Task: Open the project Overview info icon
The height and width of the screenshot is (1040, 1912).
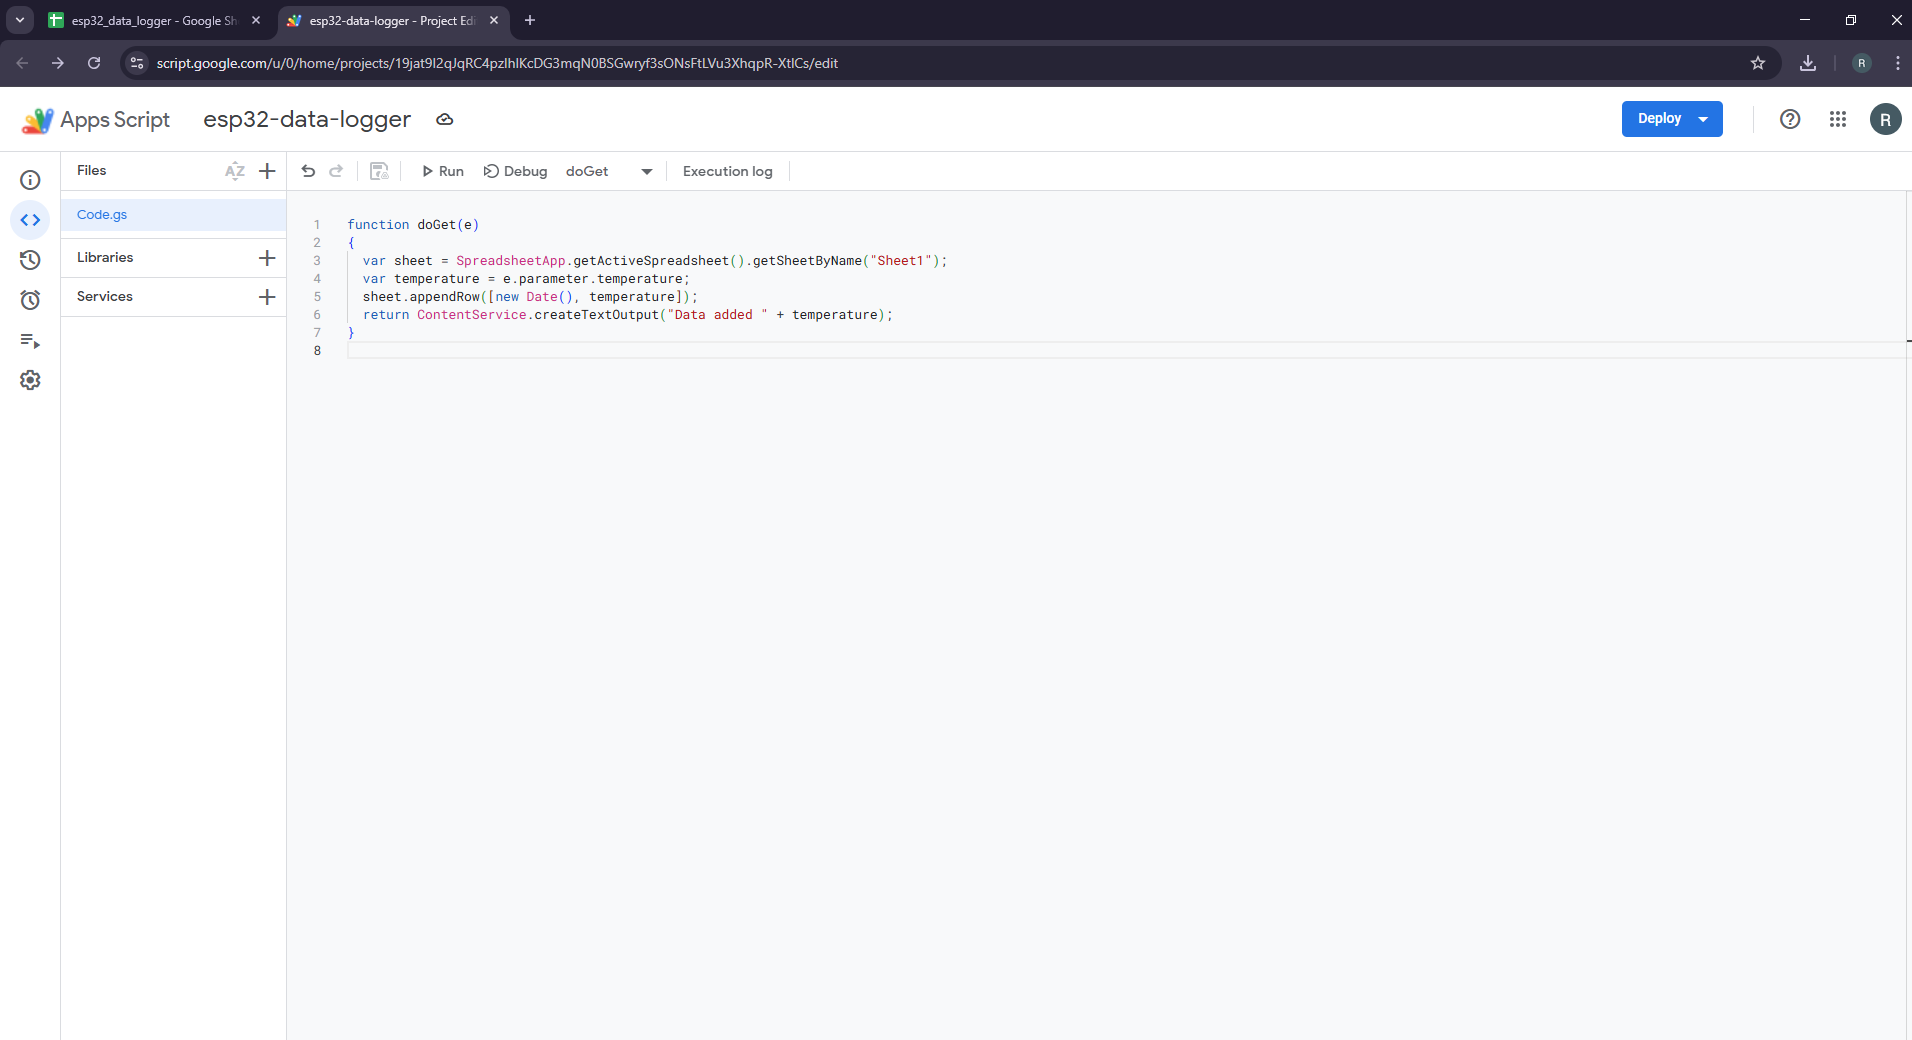Action: [30, 180]
